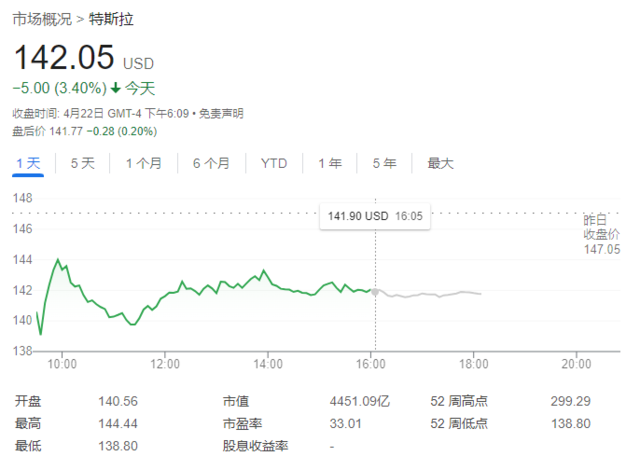Switch to the 1 年 range tab
Viewport: 640px width, 456px height.
[x=330, y=163]
